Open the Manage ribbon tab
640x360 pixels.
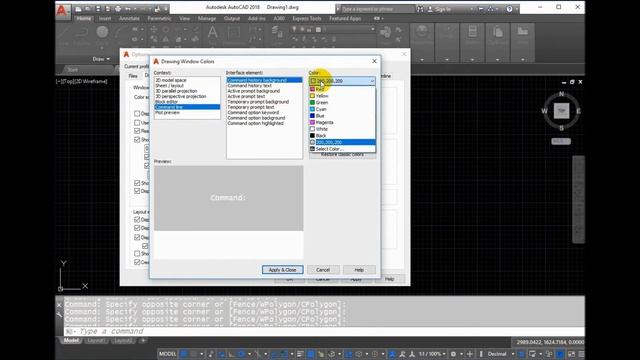point(207,18)
